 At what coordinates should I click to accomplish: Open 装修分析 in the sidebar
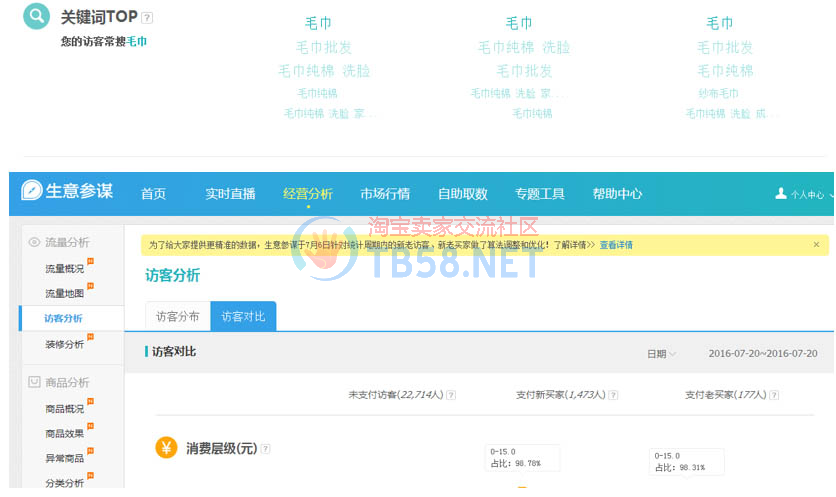tap(65, 344)
